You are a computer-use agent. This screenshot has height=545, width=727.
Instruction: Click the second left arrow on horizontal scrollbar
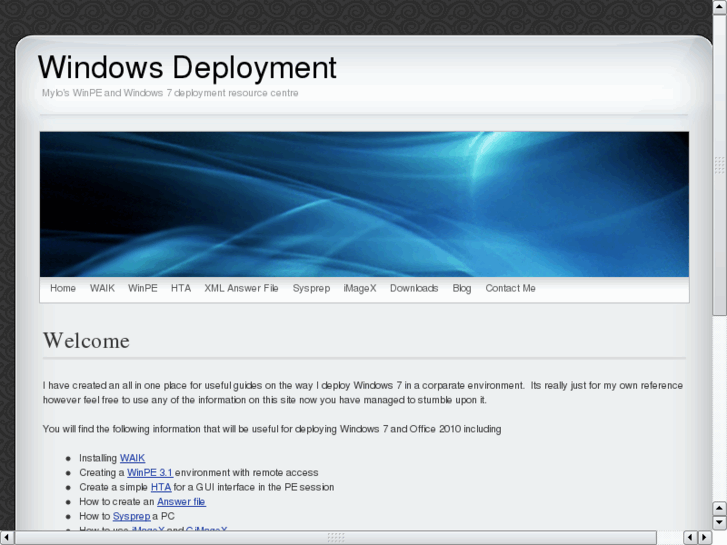pyautogui.click(x=690, y=537)
